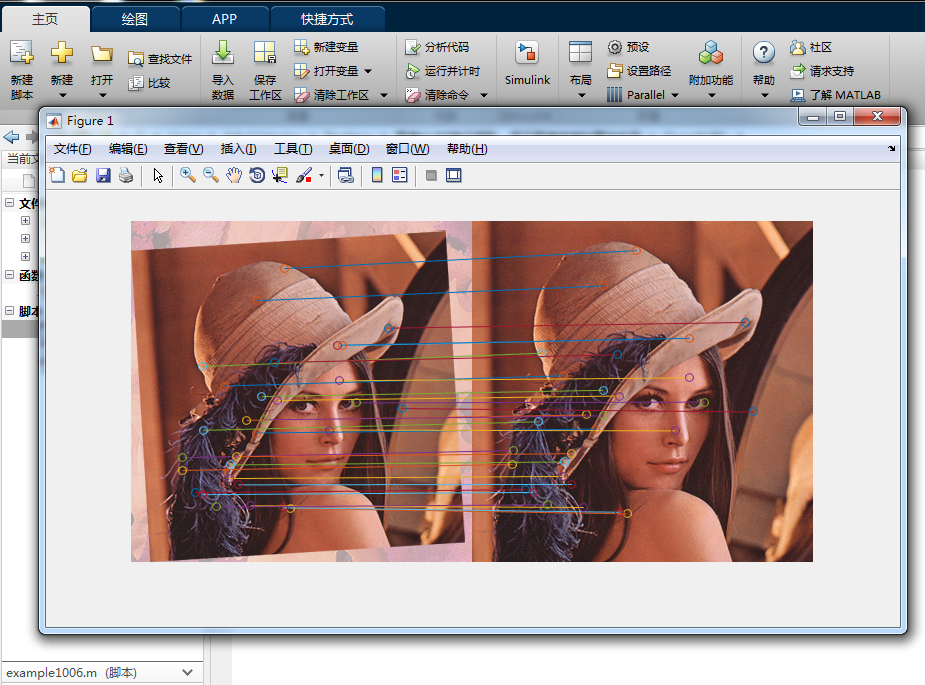Select the Rotate 3D tool

(257, 175)
